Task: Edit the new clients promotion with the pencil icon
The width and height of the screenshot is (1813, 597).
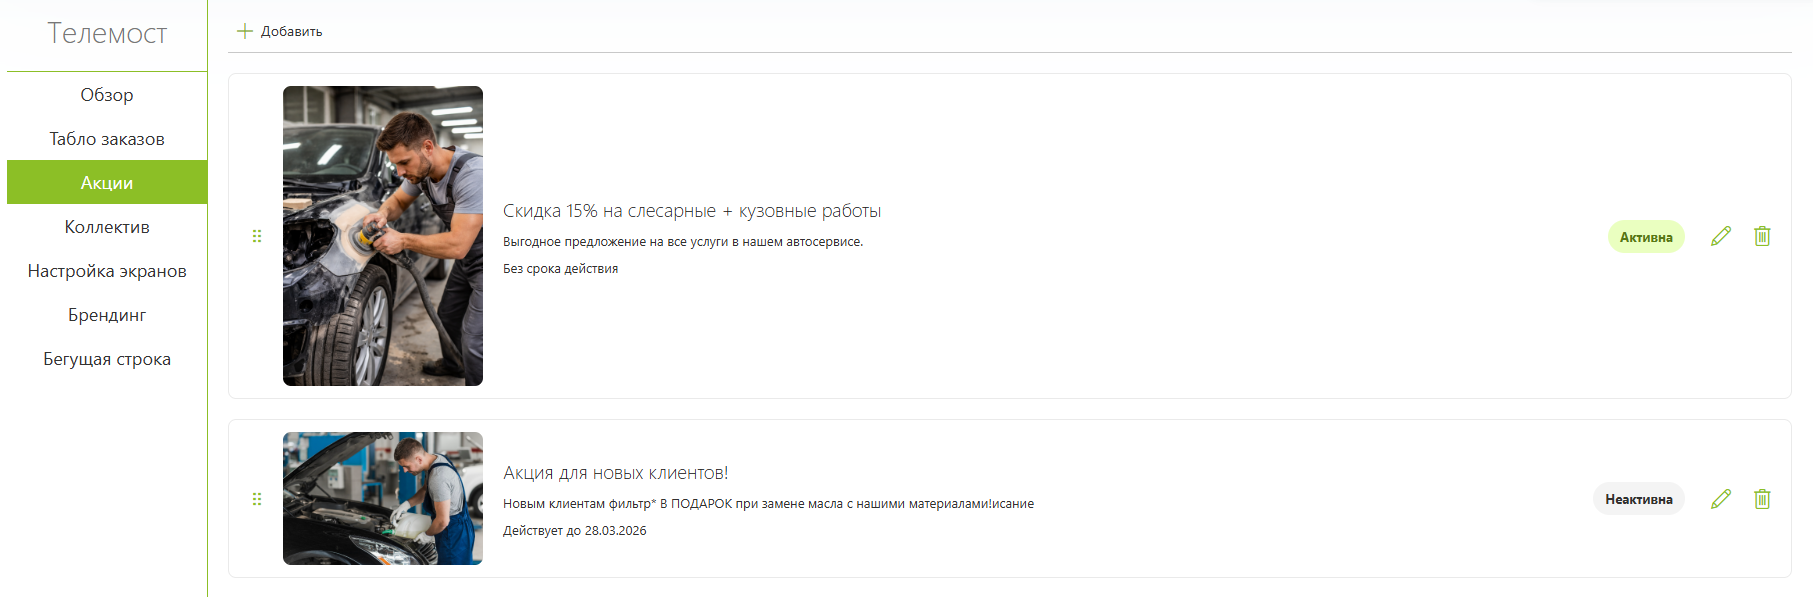Action: click(x=1721, y=498)
